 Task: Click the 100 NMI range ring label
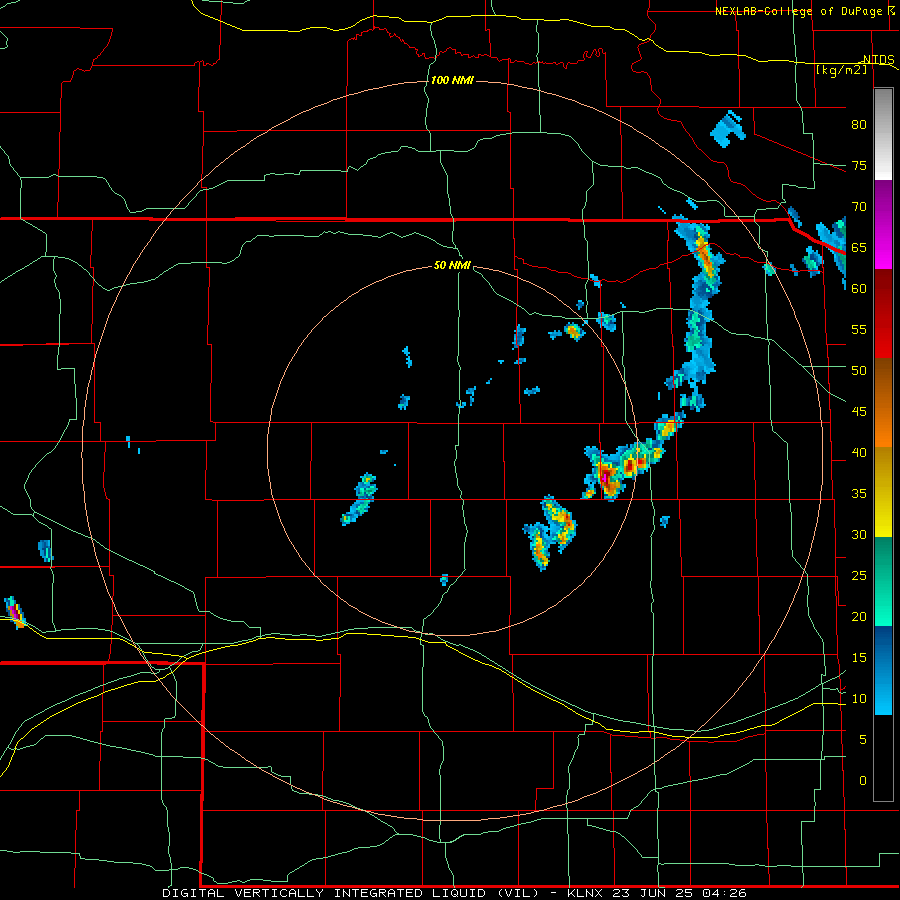(x=452, y=80)
